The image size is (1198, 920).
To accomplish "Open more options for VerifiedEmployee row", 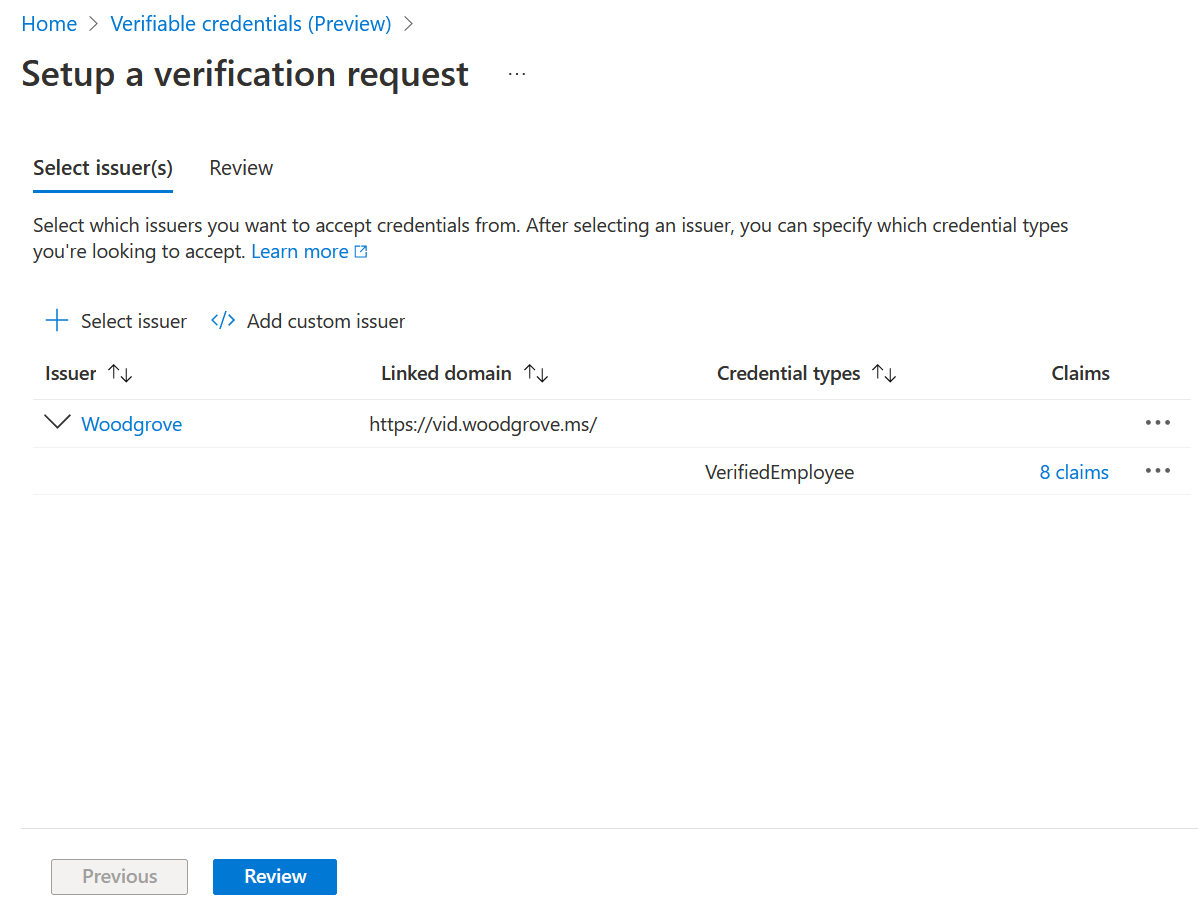I will coord(1157,471).
